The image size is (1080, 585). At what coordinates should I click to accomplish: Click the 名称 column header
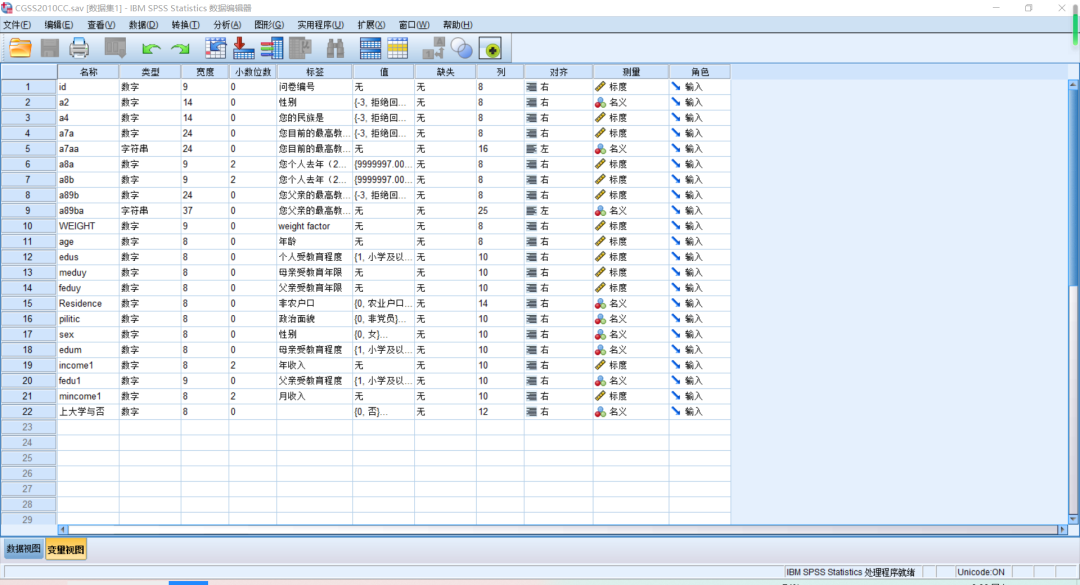(88, 72)
